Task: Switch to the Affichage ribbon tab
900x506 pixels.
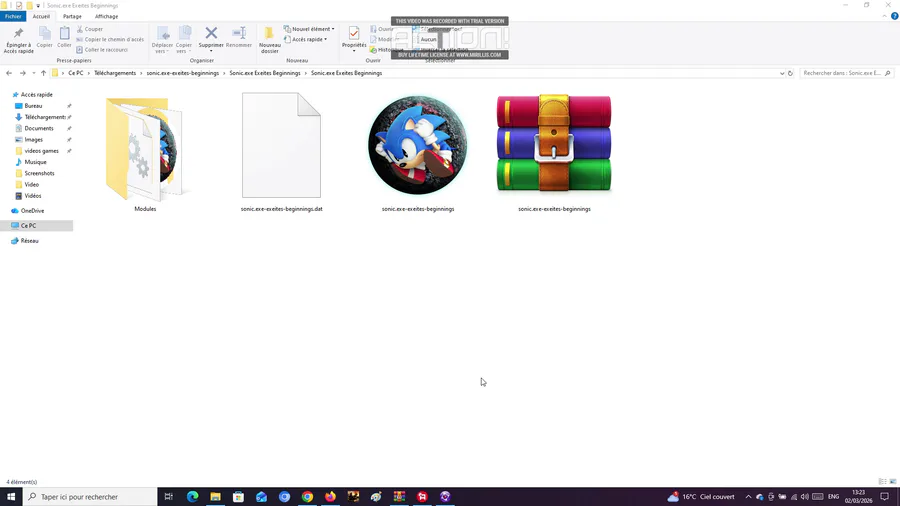Action: [x=106, y=17]
